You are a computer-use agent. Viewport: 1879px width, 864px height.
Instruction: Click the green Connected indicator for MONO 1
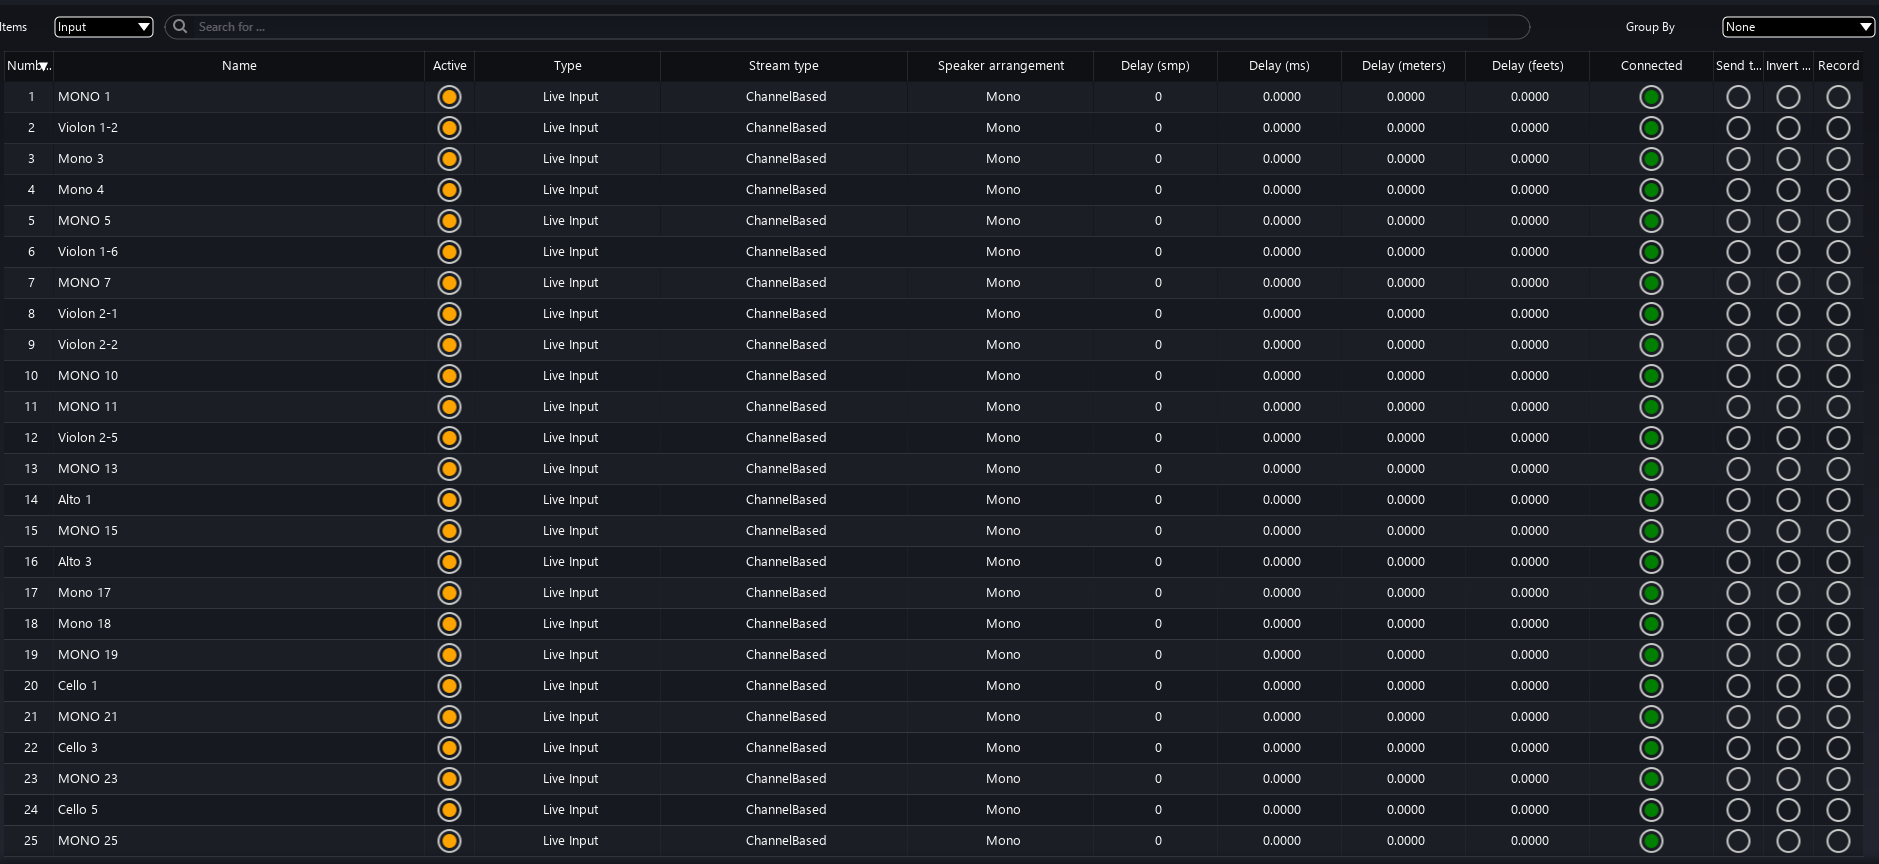pyautogui.click(x=1651, y=97)
